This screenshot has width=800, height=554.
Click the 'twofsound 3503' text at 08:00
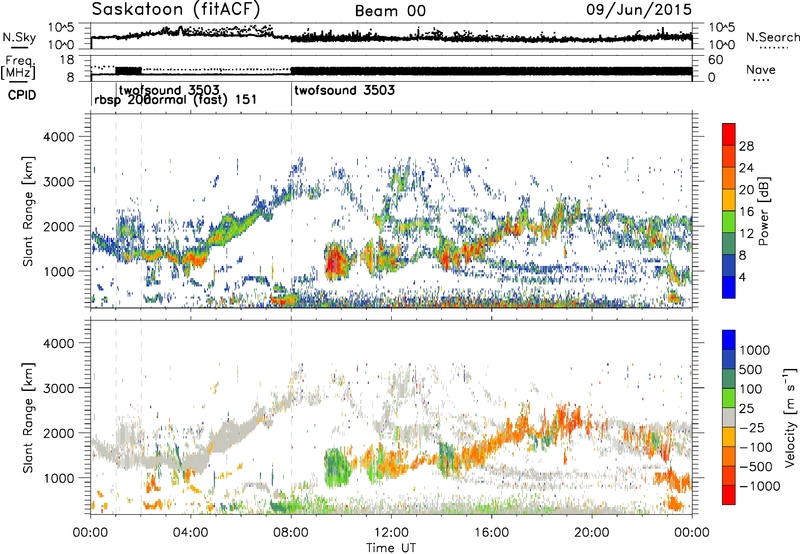pyautogui.click(x=344, y=90)
